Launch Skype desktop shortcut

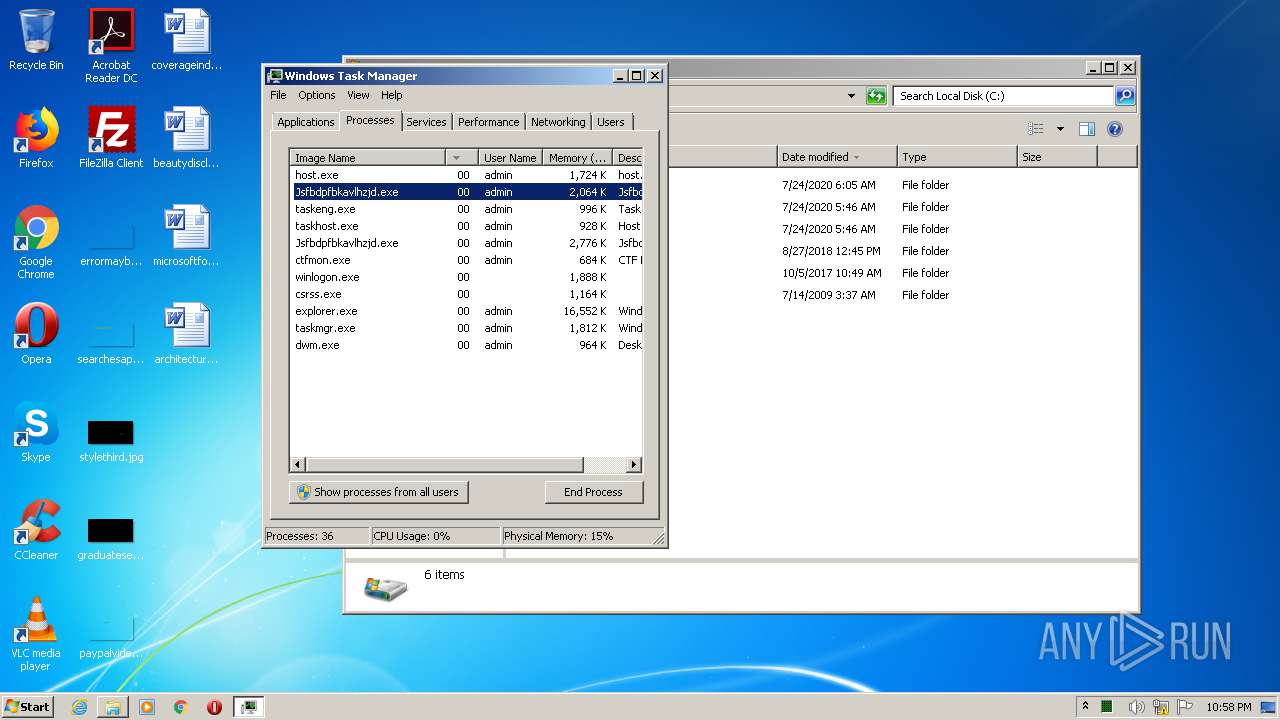pyautogui.click(x=36, y=432)
